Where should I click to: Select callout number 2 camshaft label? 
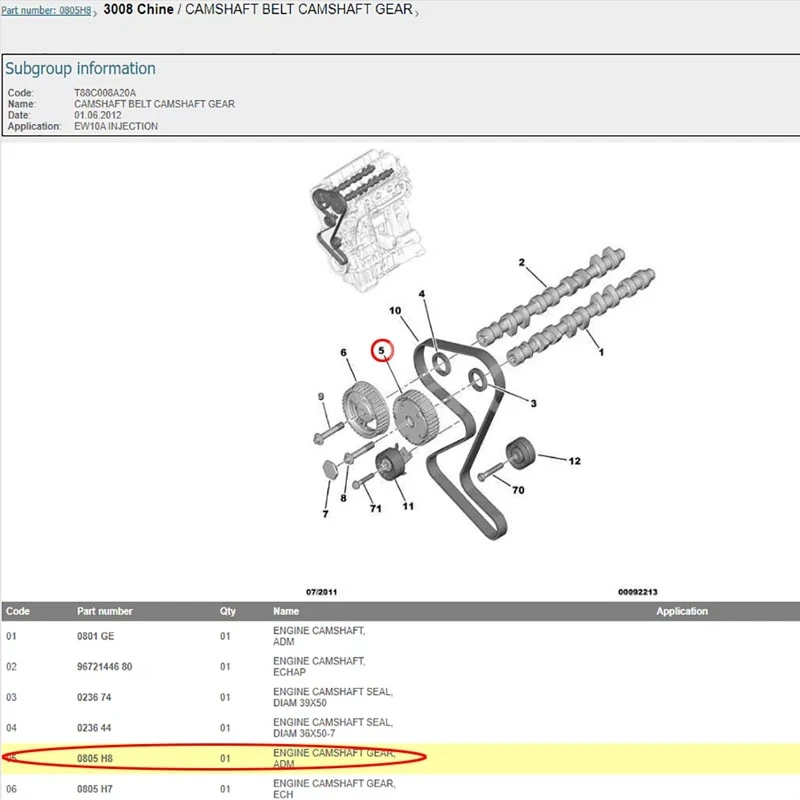[x=521, y=262]
